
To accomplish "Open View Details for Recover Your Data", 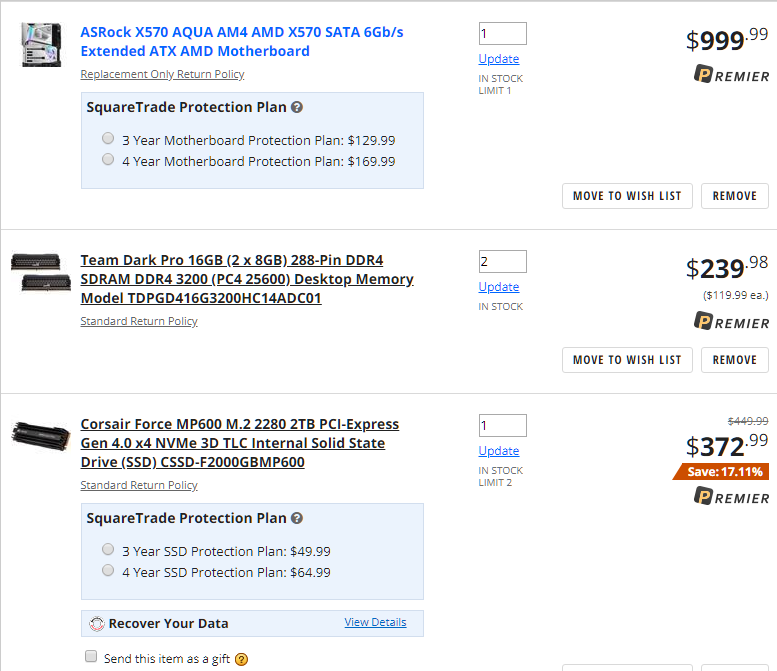I will pos(375,622).
